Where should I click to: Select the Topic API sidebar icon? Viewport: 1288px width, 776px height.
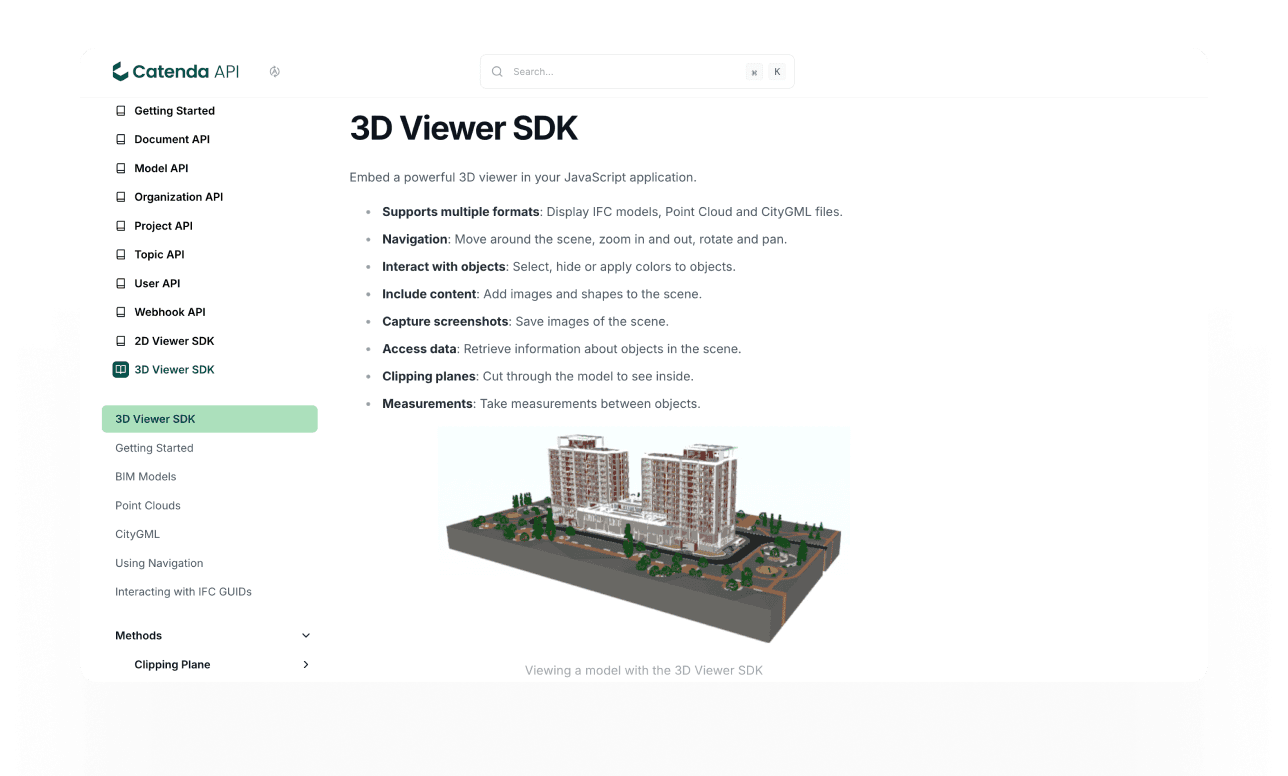click(120, 254)
